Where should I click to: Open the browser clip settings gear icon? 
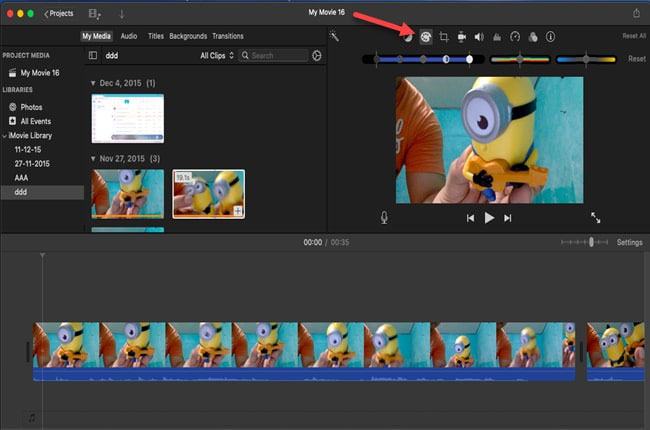click(x=317, y=56)
